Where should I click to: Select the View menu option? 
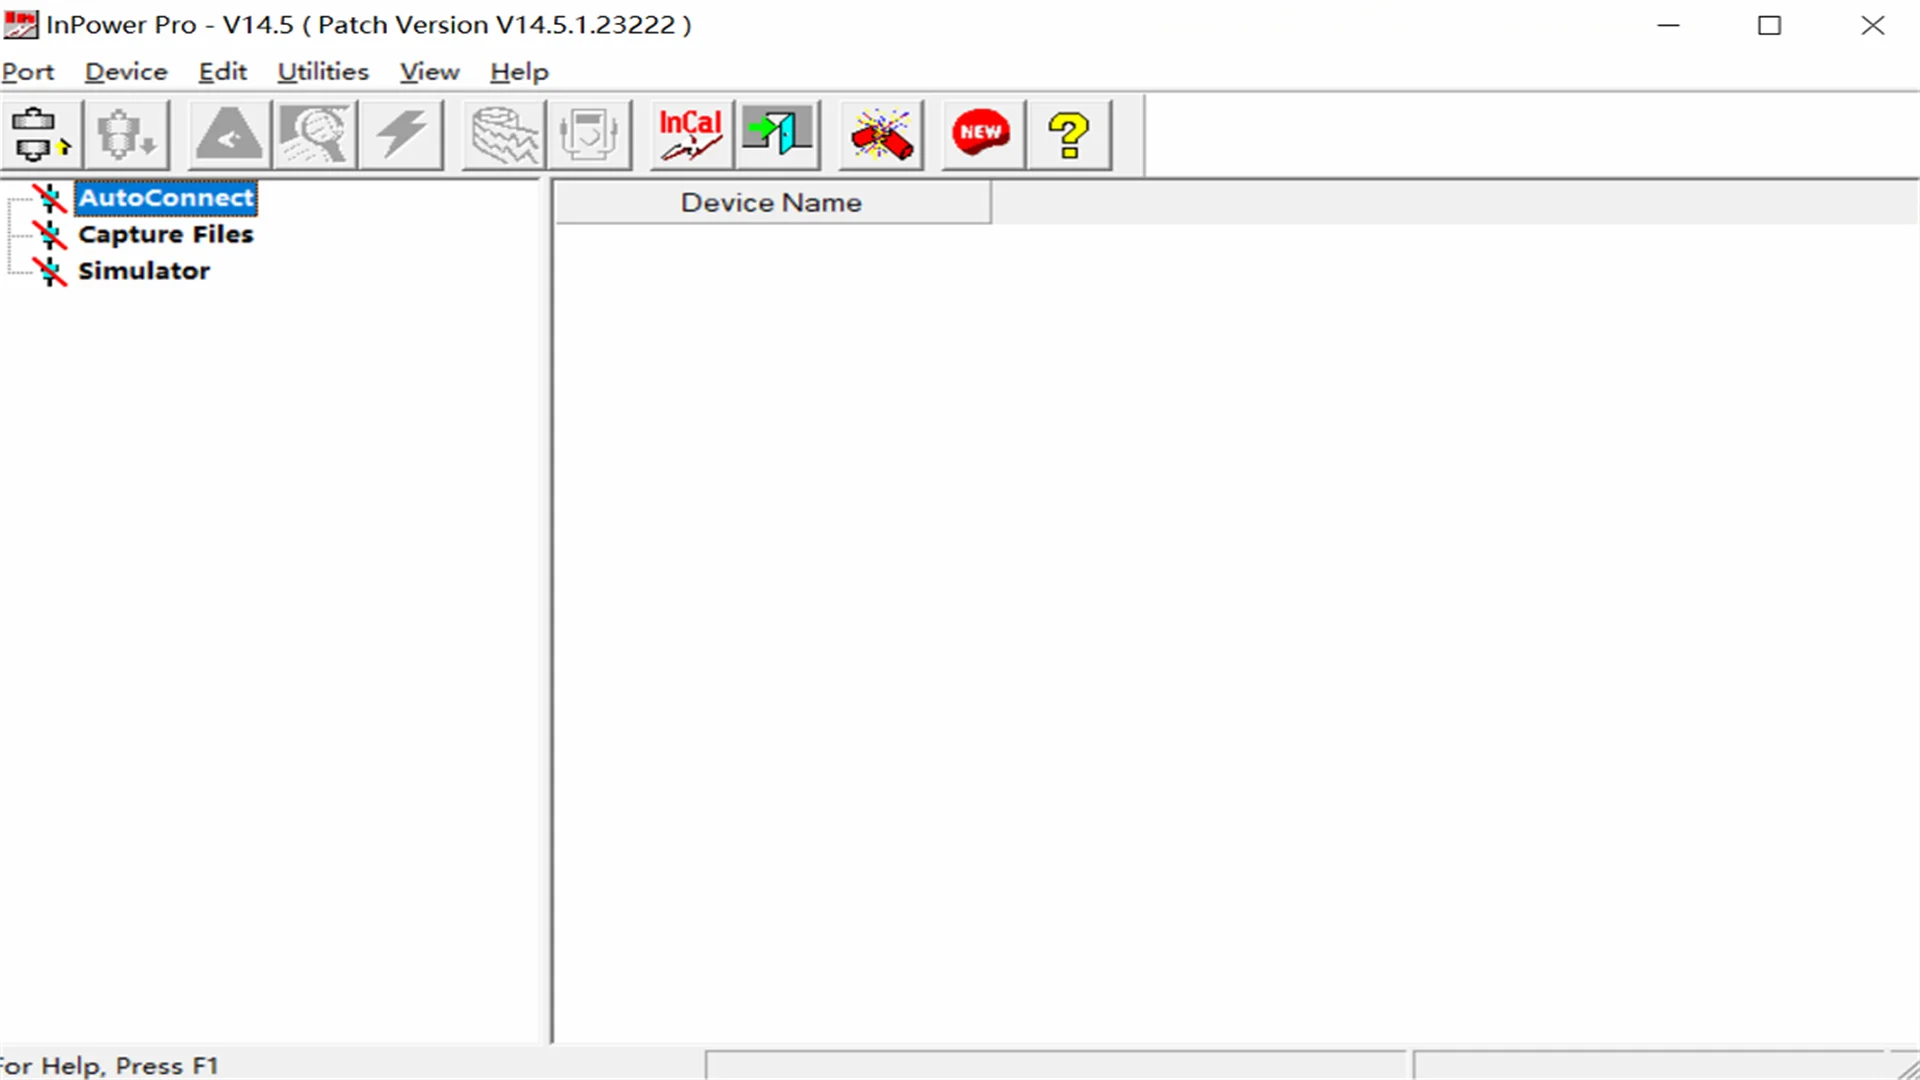tap(429, 71)
